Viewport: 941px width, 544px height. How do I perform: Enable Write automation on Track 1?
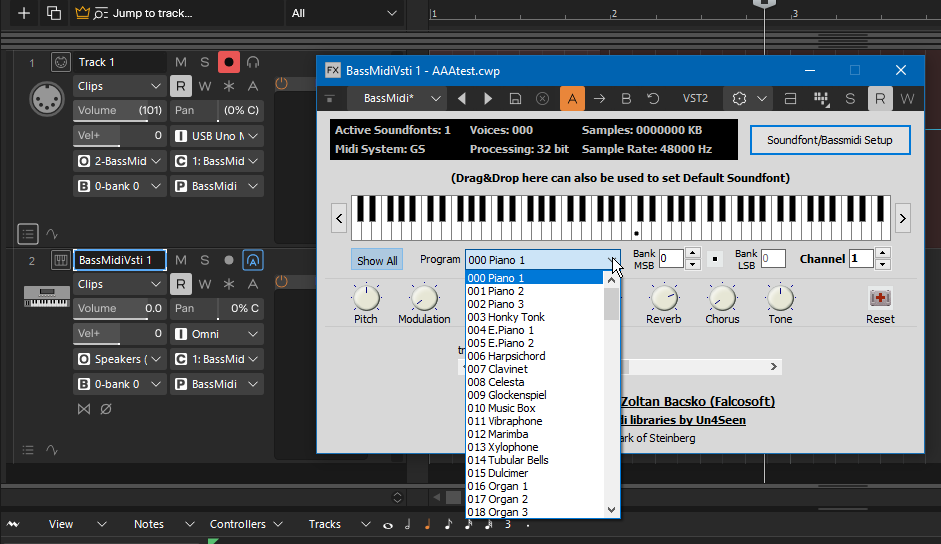205,86
